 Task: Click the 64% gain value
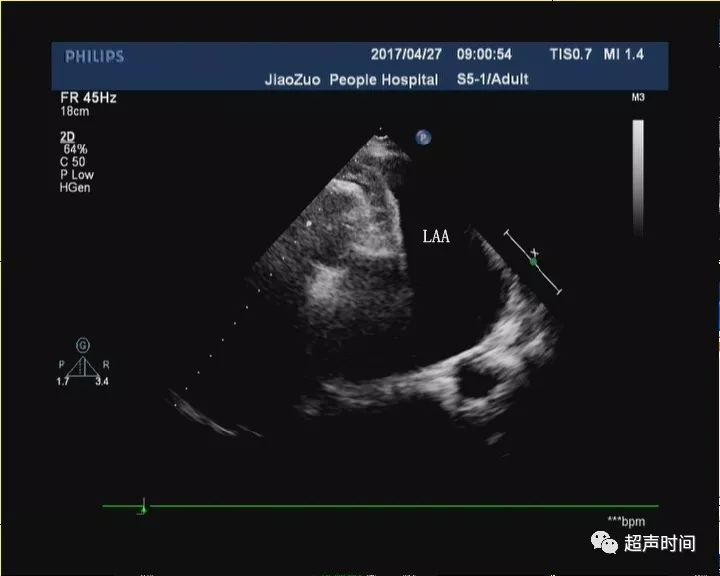[x=75, y=149]
